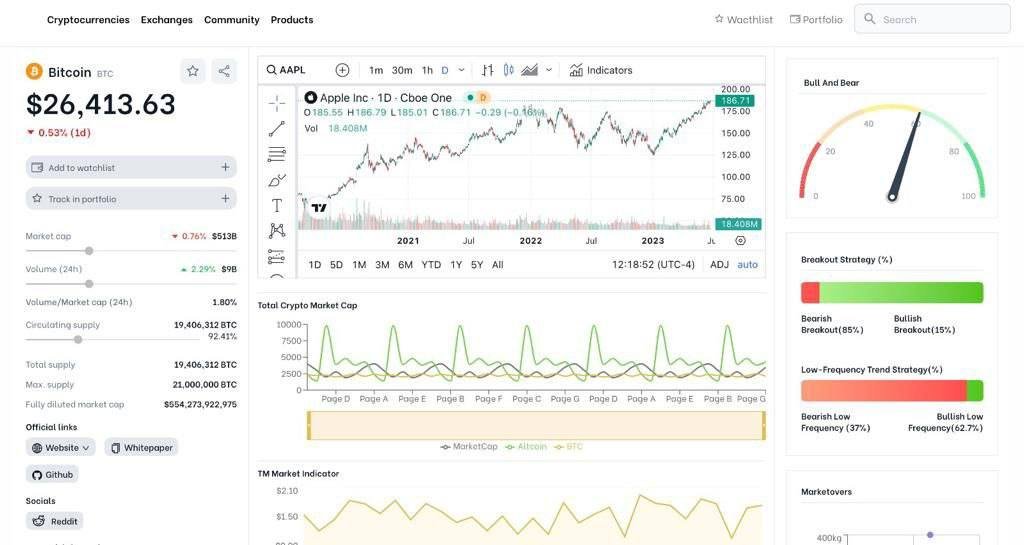
Task: Toggle Altcoin series in legend
Action: [526, 446]
